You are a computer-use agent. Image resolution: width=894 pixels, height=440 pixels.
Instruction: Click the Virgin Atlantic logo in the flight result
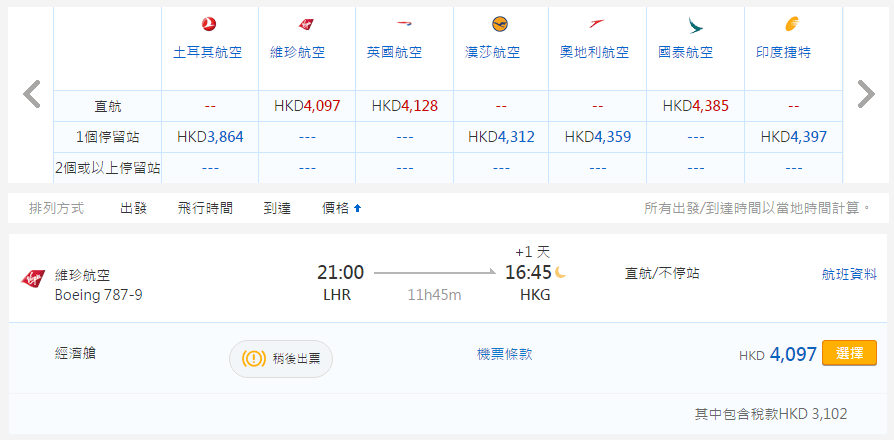click(33, 277)
